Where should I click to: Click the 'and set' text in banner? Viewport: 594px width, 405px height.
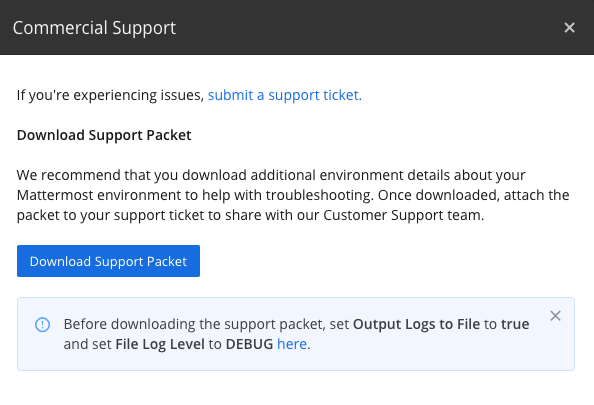(88, 344)
